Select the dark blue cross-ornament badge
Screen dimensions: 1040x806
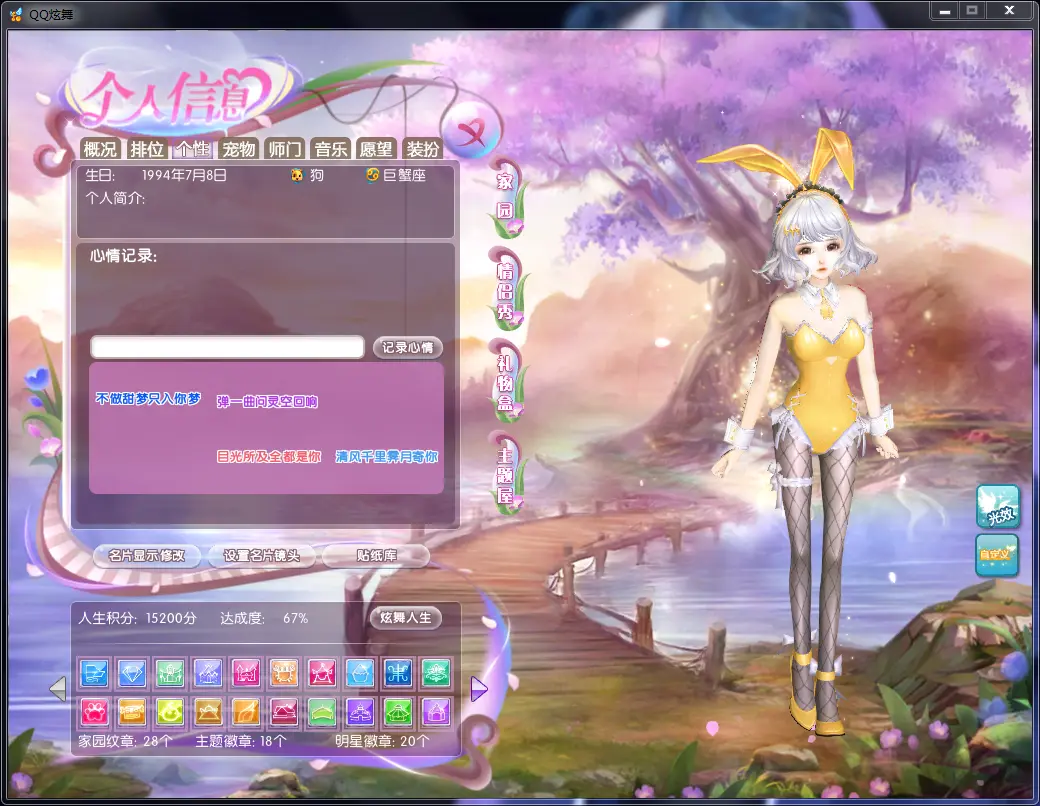[x=399, y=673]
